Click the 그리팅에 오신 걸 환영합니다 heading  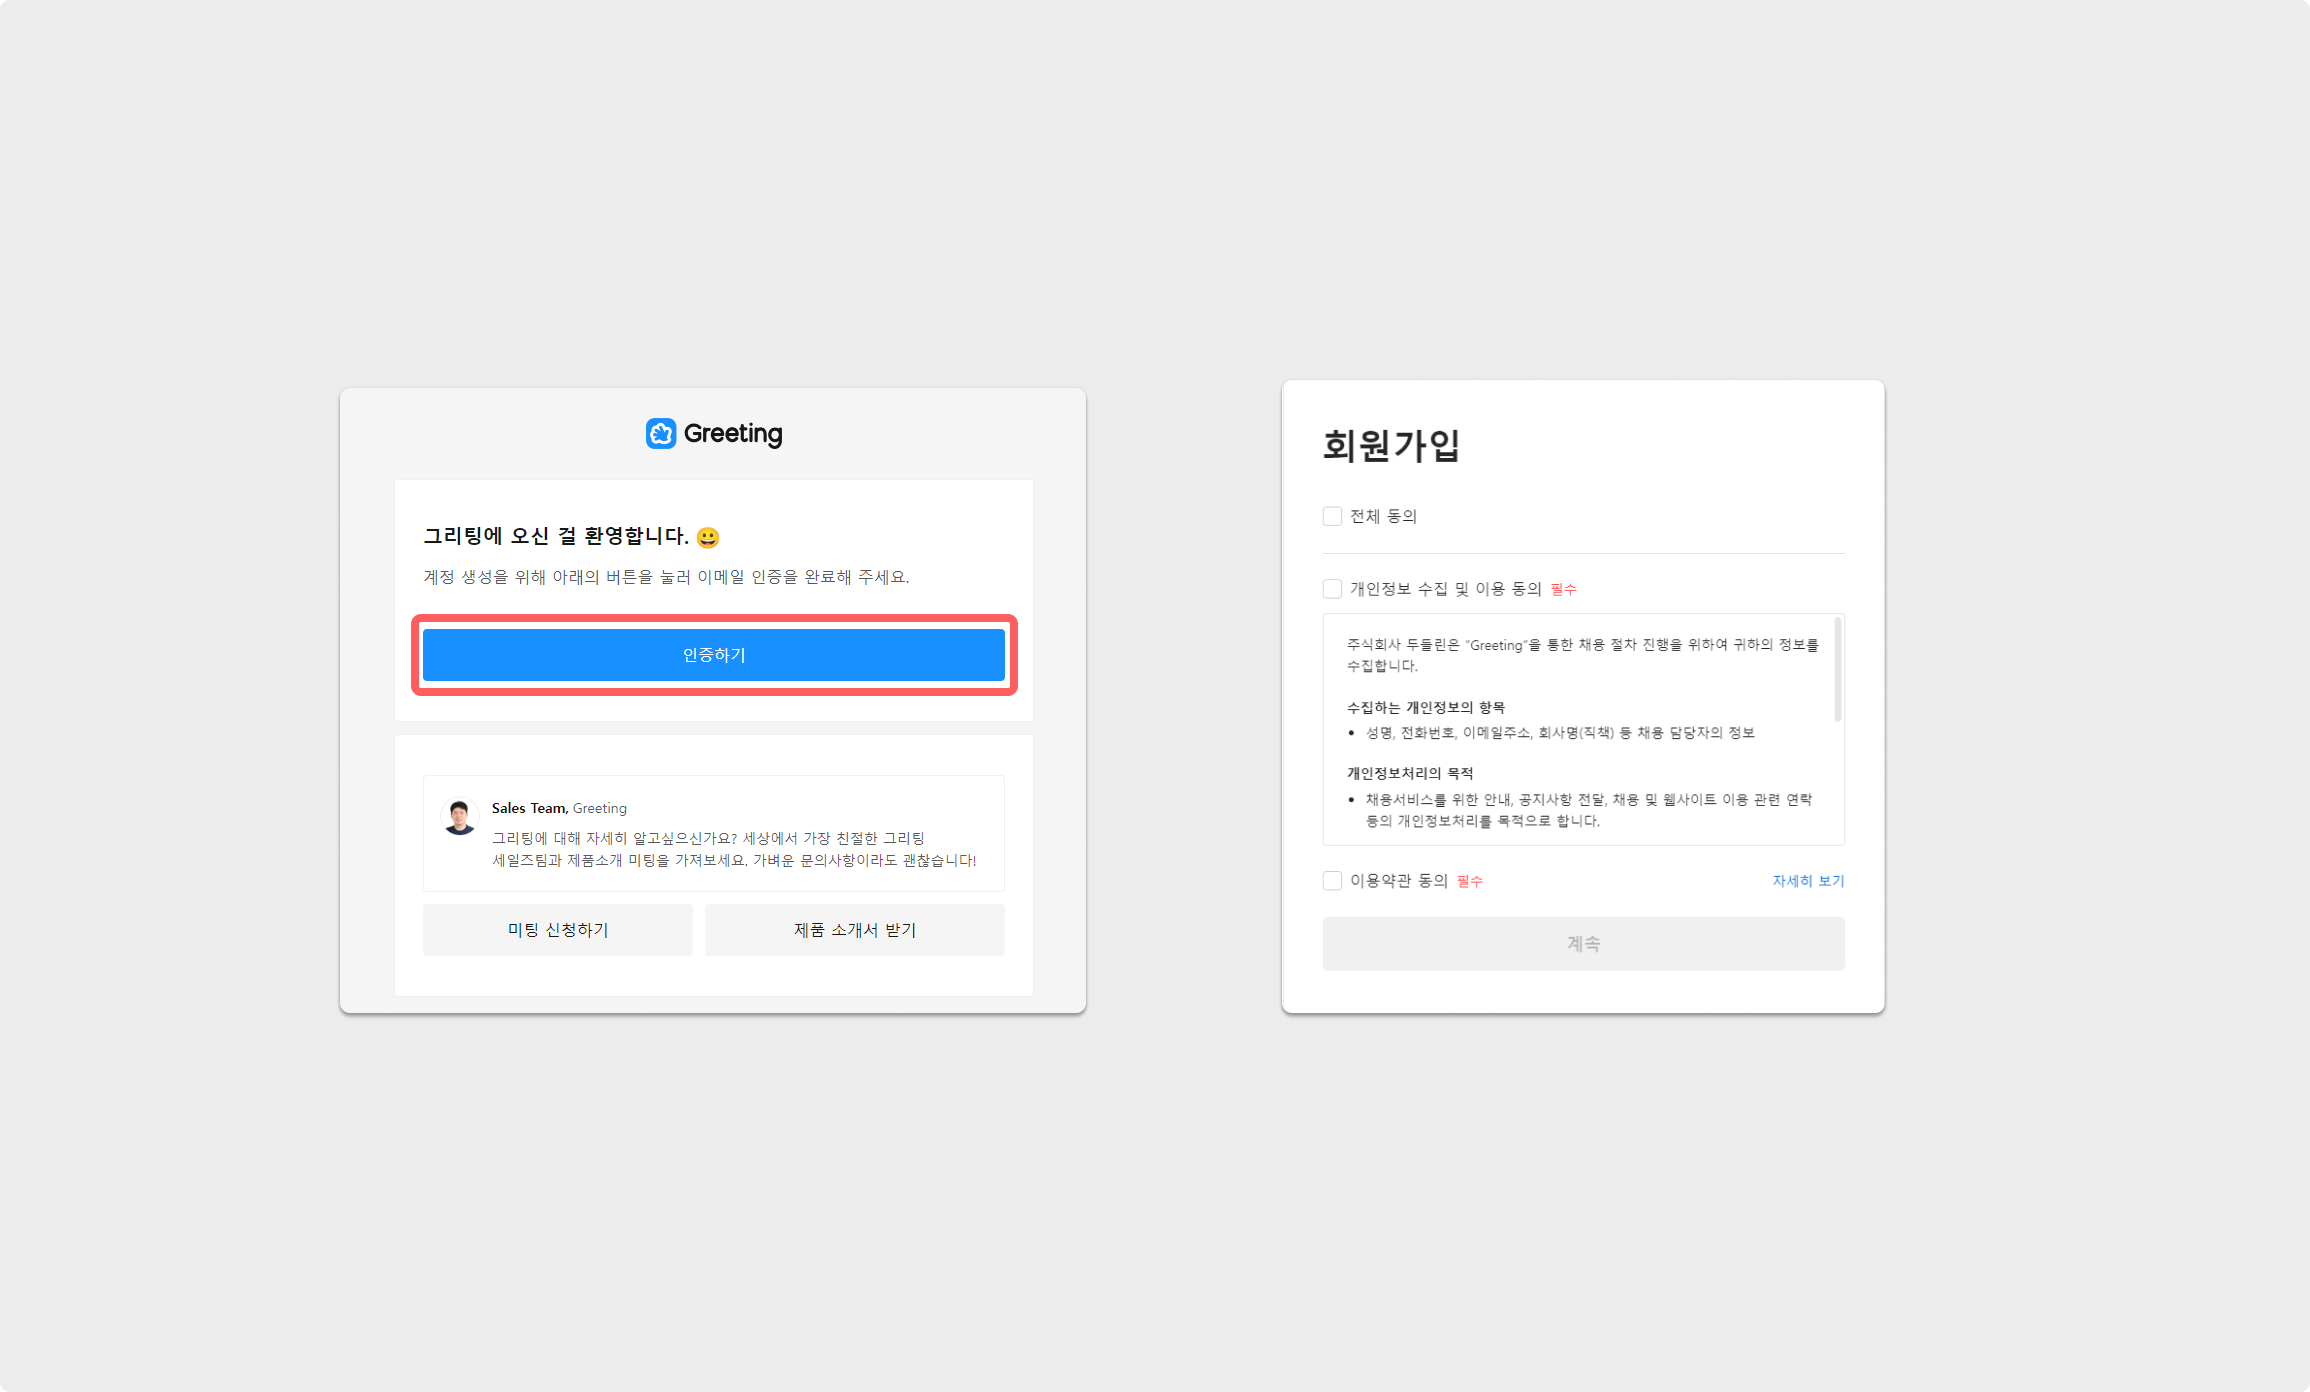coord(555,537)
